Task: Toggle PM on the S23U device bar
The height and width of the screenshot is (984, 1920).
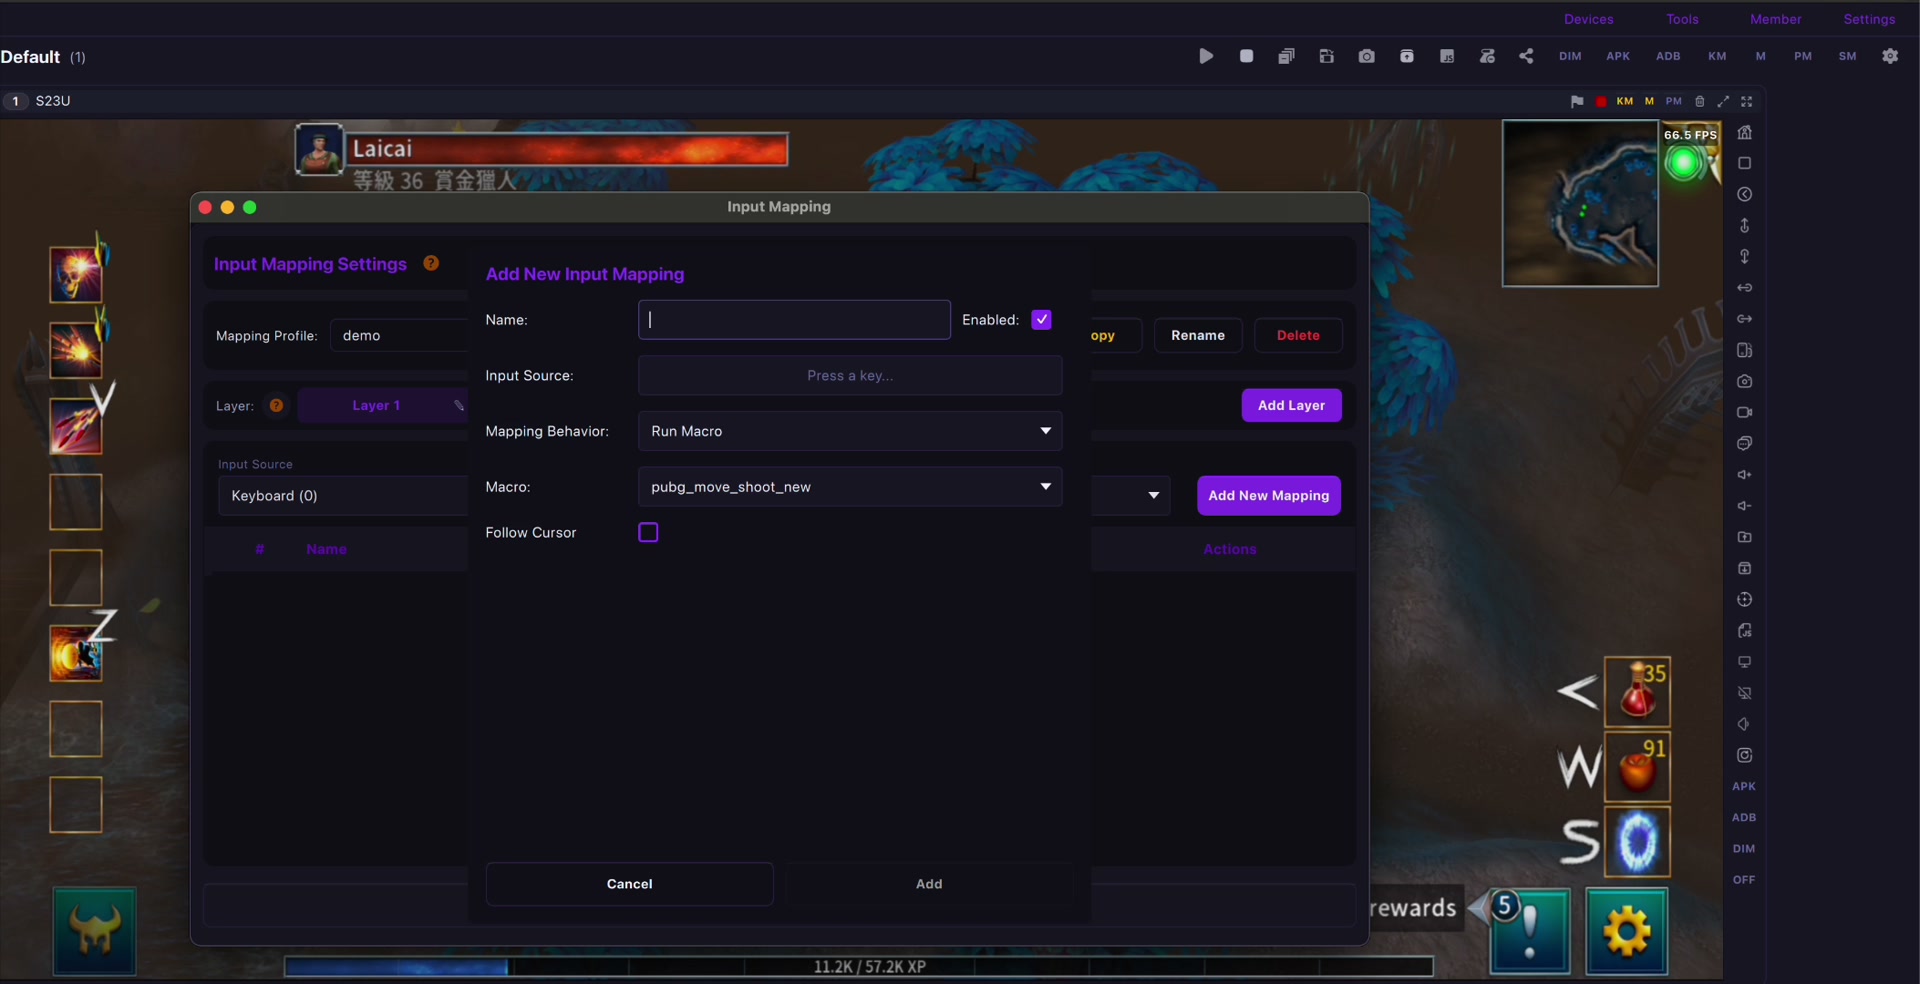Action: (1674, 101)
